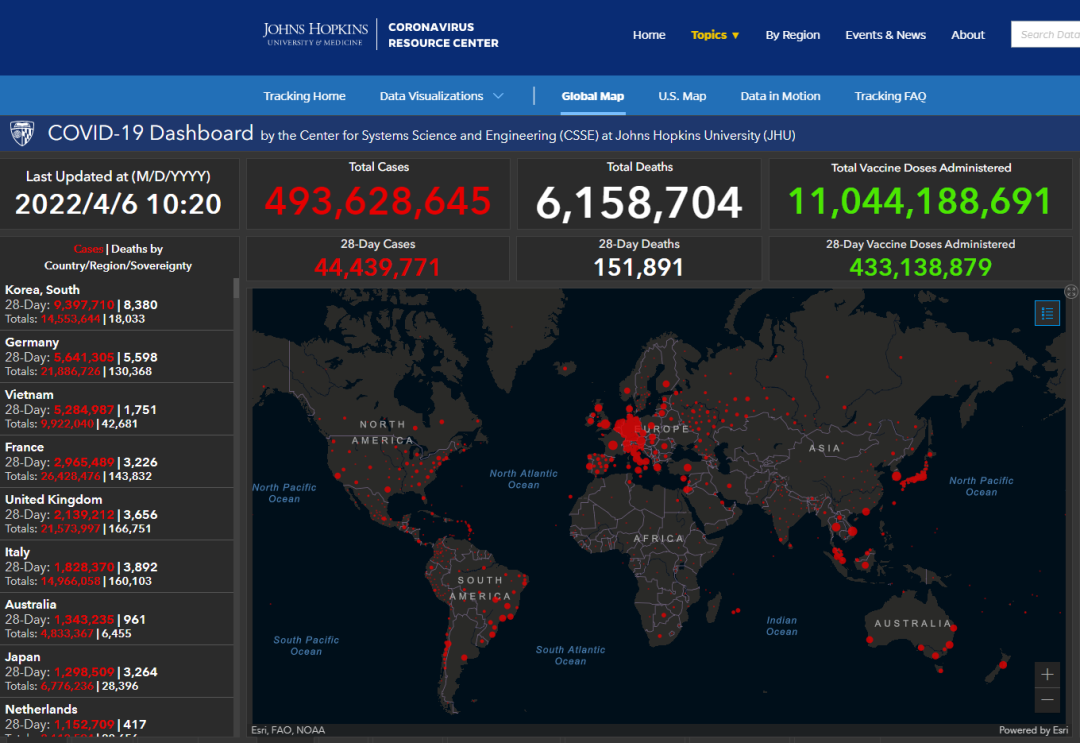Select the Japan country entry
Viewport: 1080px width, 743px height.
pyautogui.click(x=116, y=671)
